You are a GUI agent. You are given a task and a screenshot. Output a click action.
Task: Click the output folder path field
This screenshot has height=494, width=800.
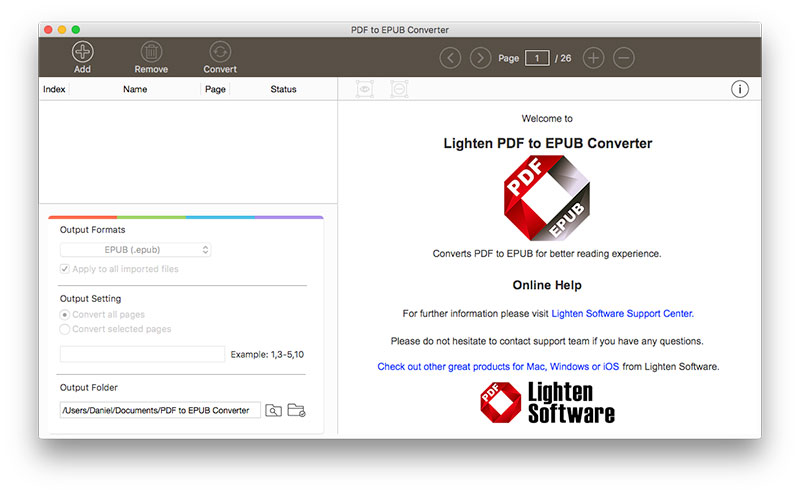160,410
